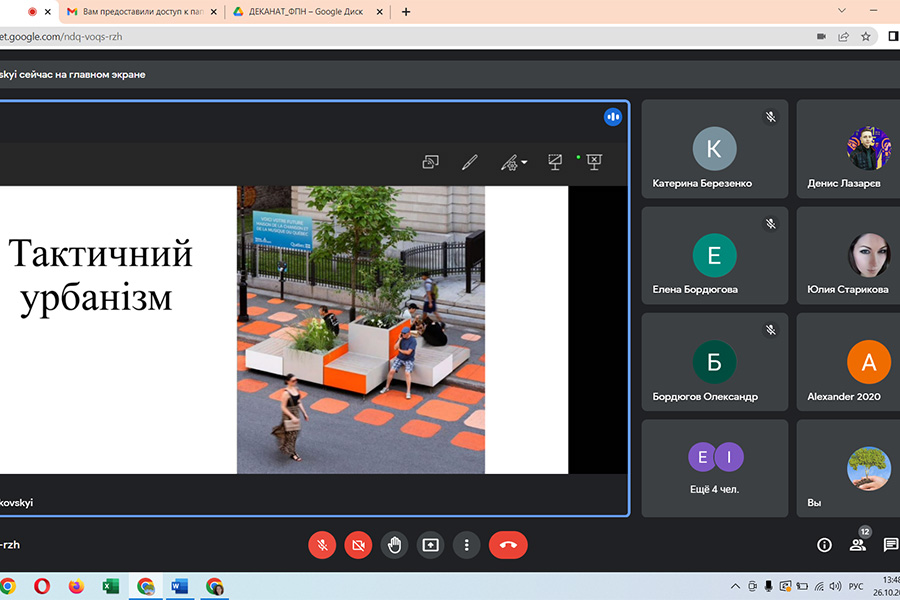Open Excel from the taskbar
Image resolution: width=900 pixels, height=600 pixels.
click(x=111, y=586)
